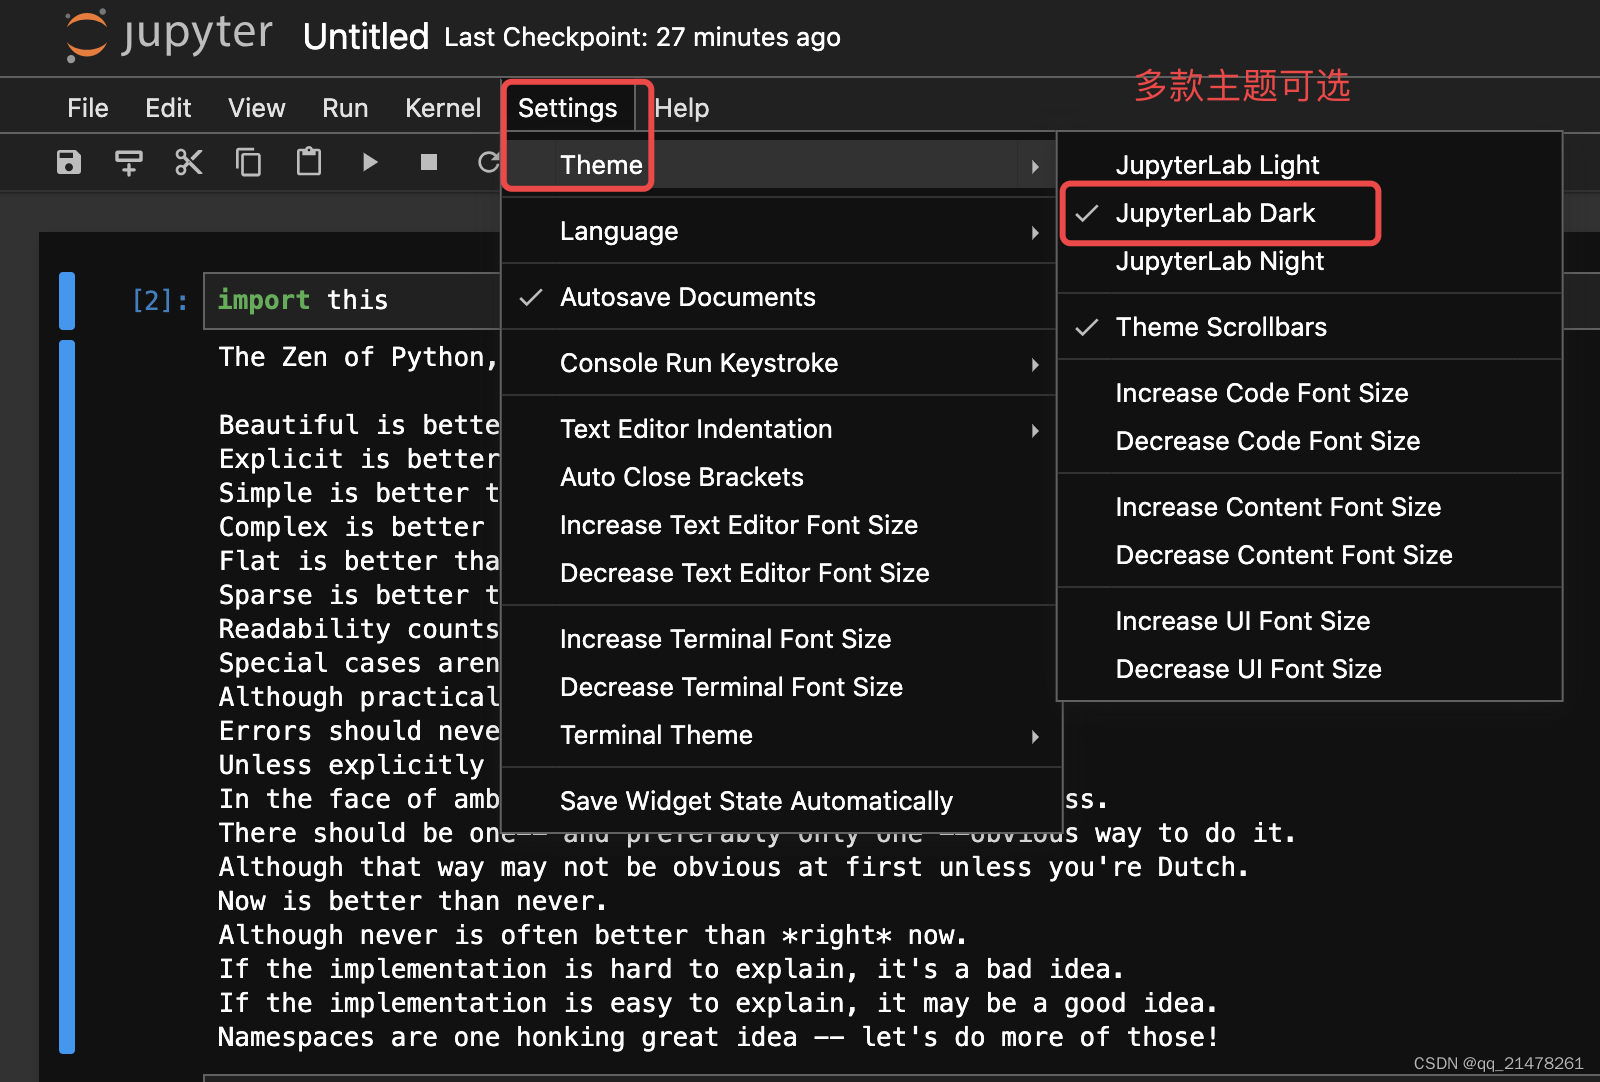Toggle Auto Close Brackets
This screenshot has width=1600, height=1082.
pyautogui.click(x=778, y=477)
